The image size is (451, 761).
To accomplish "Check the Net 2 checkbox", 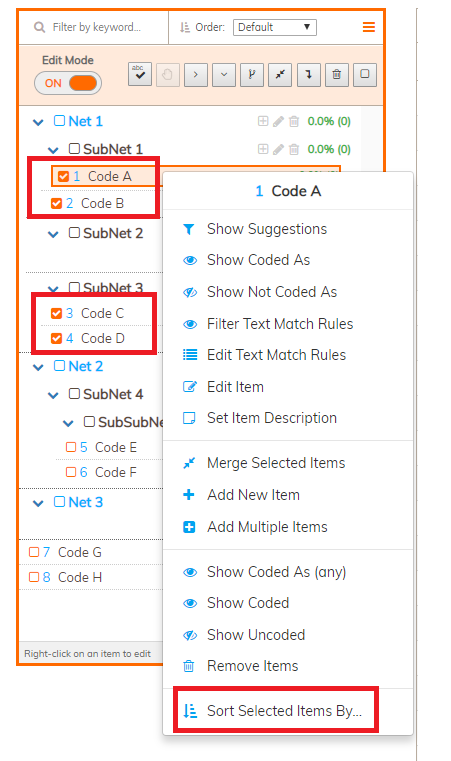I will point(59,365).
